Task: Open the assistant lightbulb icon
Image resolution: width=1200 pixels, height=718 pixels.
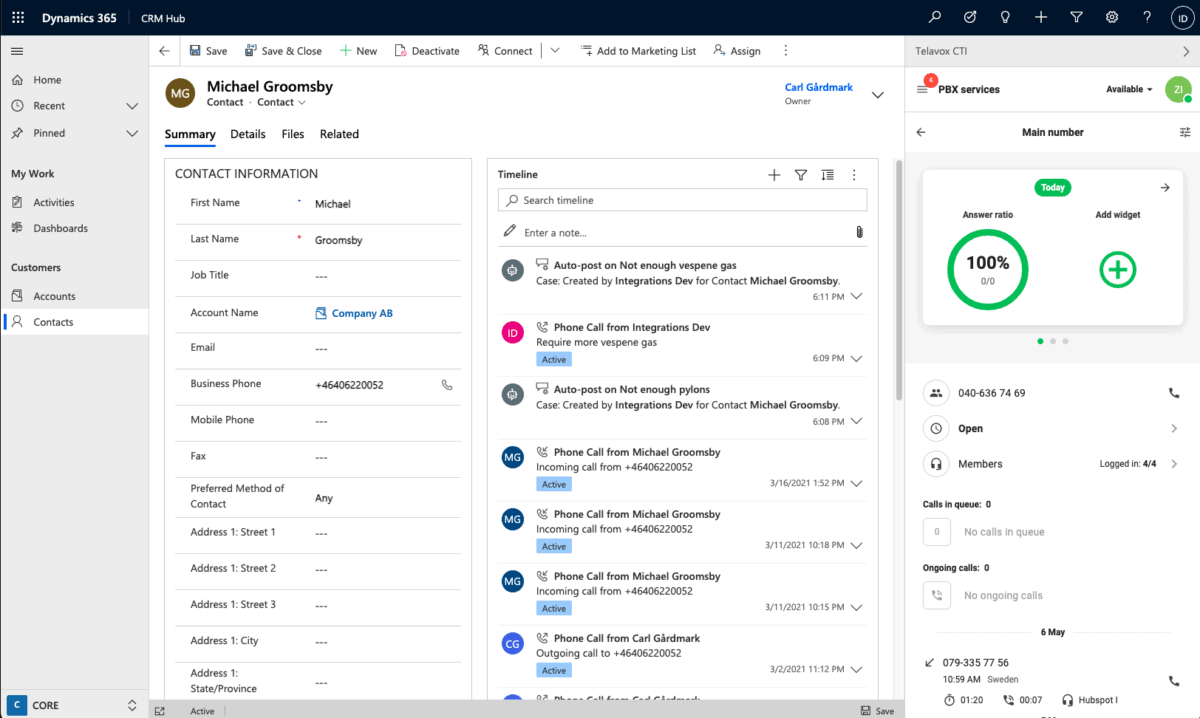Action: pos(1005,18)
